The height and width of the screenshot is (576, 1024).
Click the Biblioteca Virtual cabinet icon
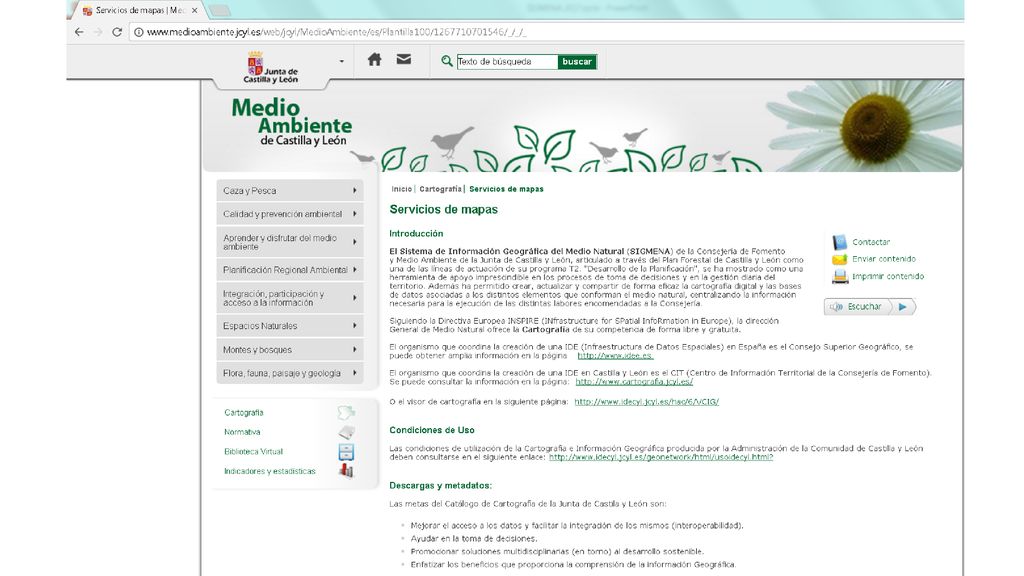click(x=346, y=452)
